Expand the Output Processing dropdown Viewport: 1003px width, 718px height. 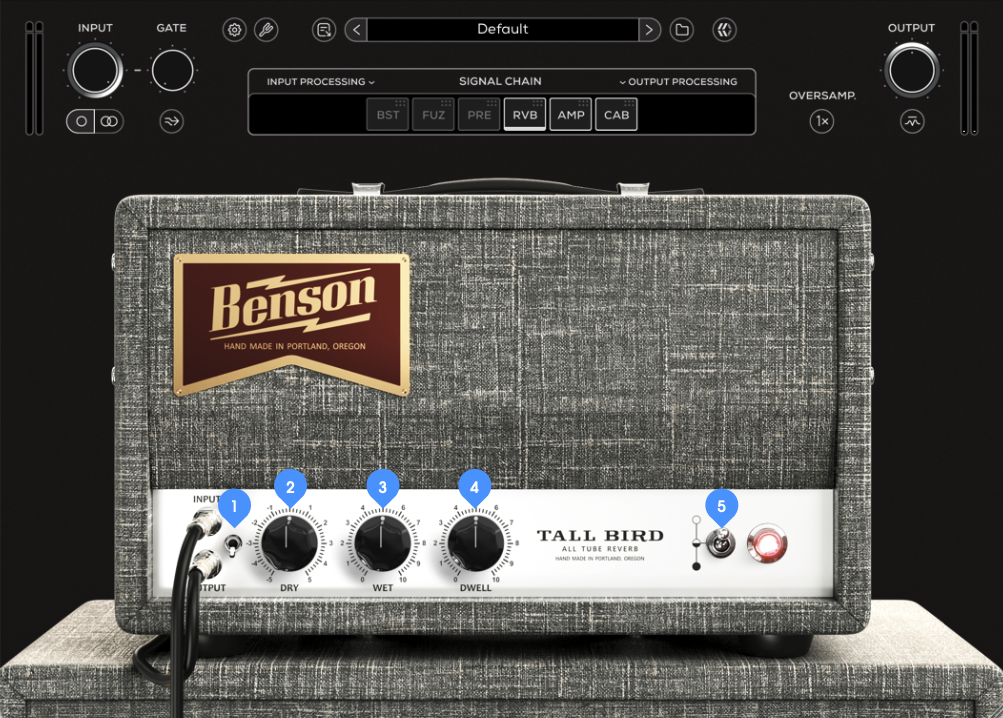(x=678, y=82)
